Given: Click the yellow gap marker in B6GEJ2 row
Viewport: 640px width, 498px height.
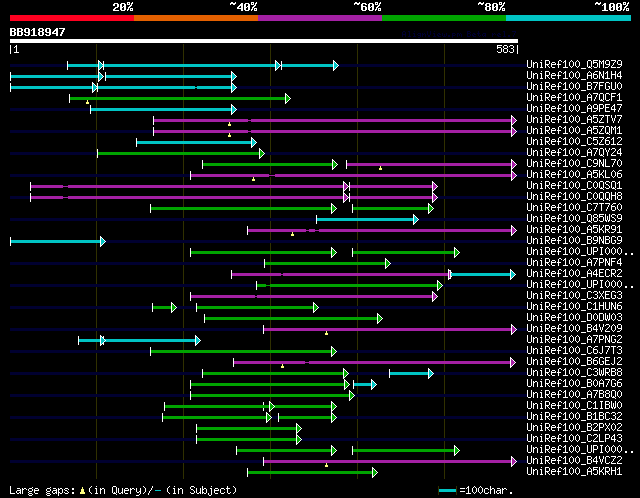Looking at the screenshot, I should (x=282, y=366).
